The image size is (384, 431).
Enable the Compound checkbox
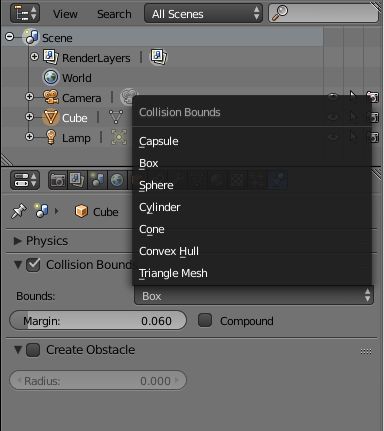click(x=205, y=320)
